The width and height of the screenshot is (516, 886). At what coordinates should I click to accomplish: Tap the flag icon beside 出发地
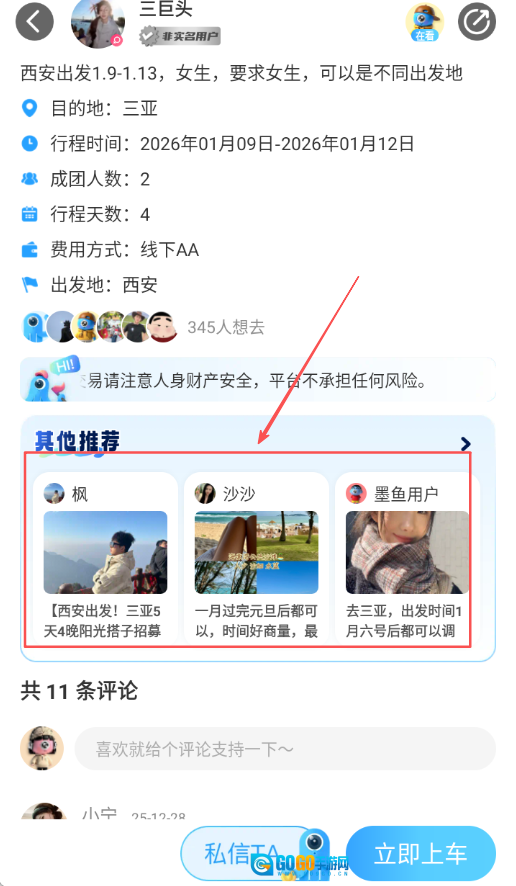29,285
